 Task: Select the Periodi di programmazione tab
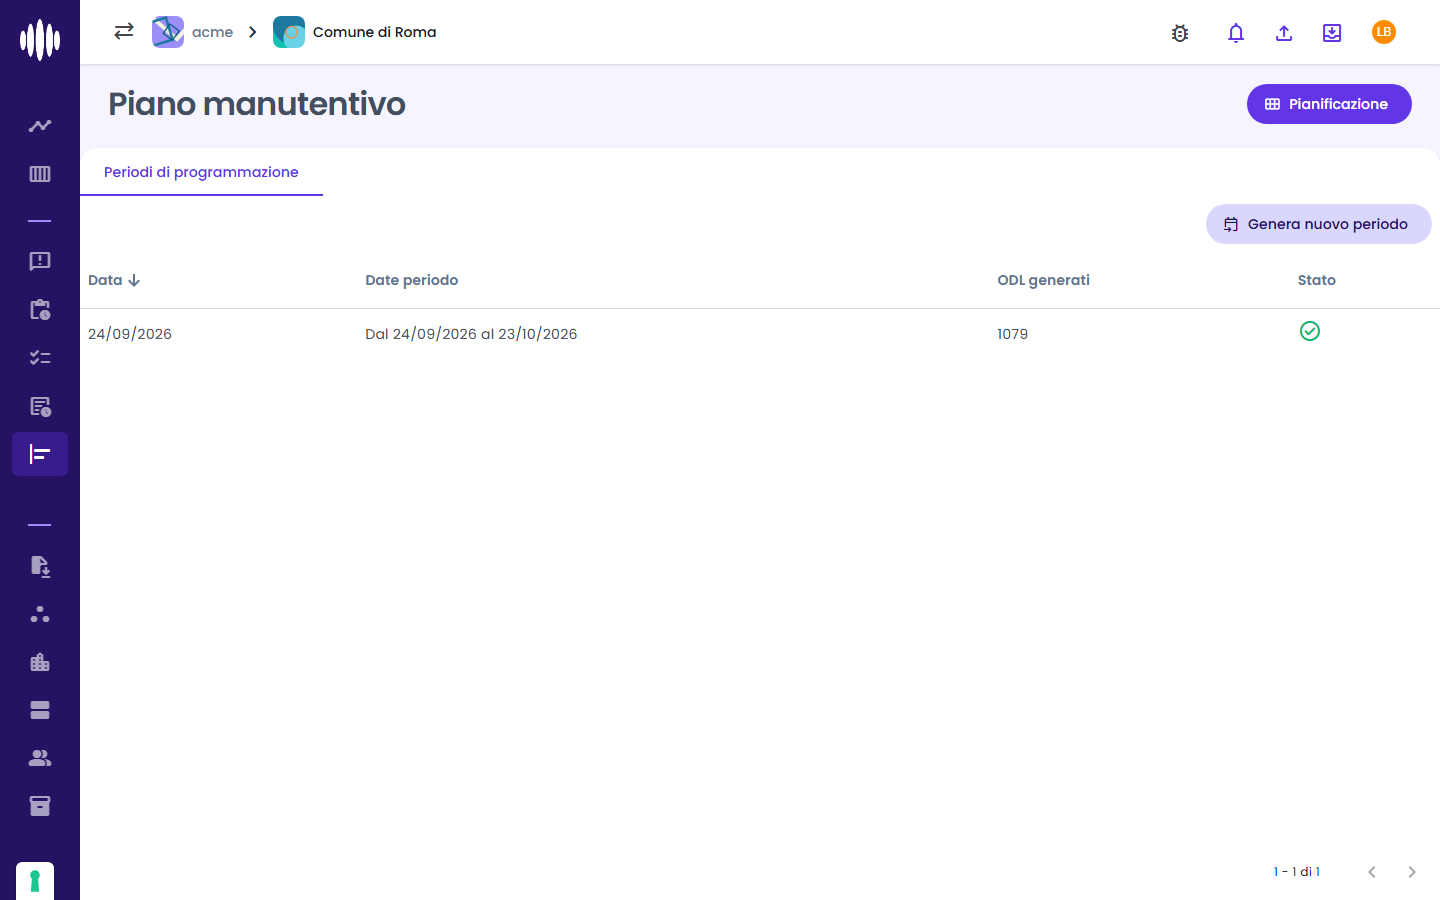click(x=201, y=172)
